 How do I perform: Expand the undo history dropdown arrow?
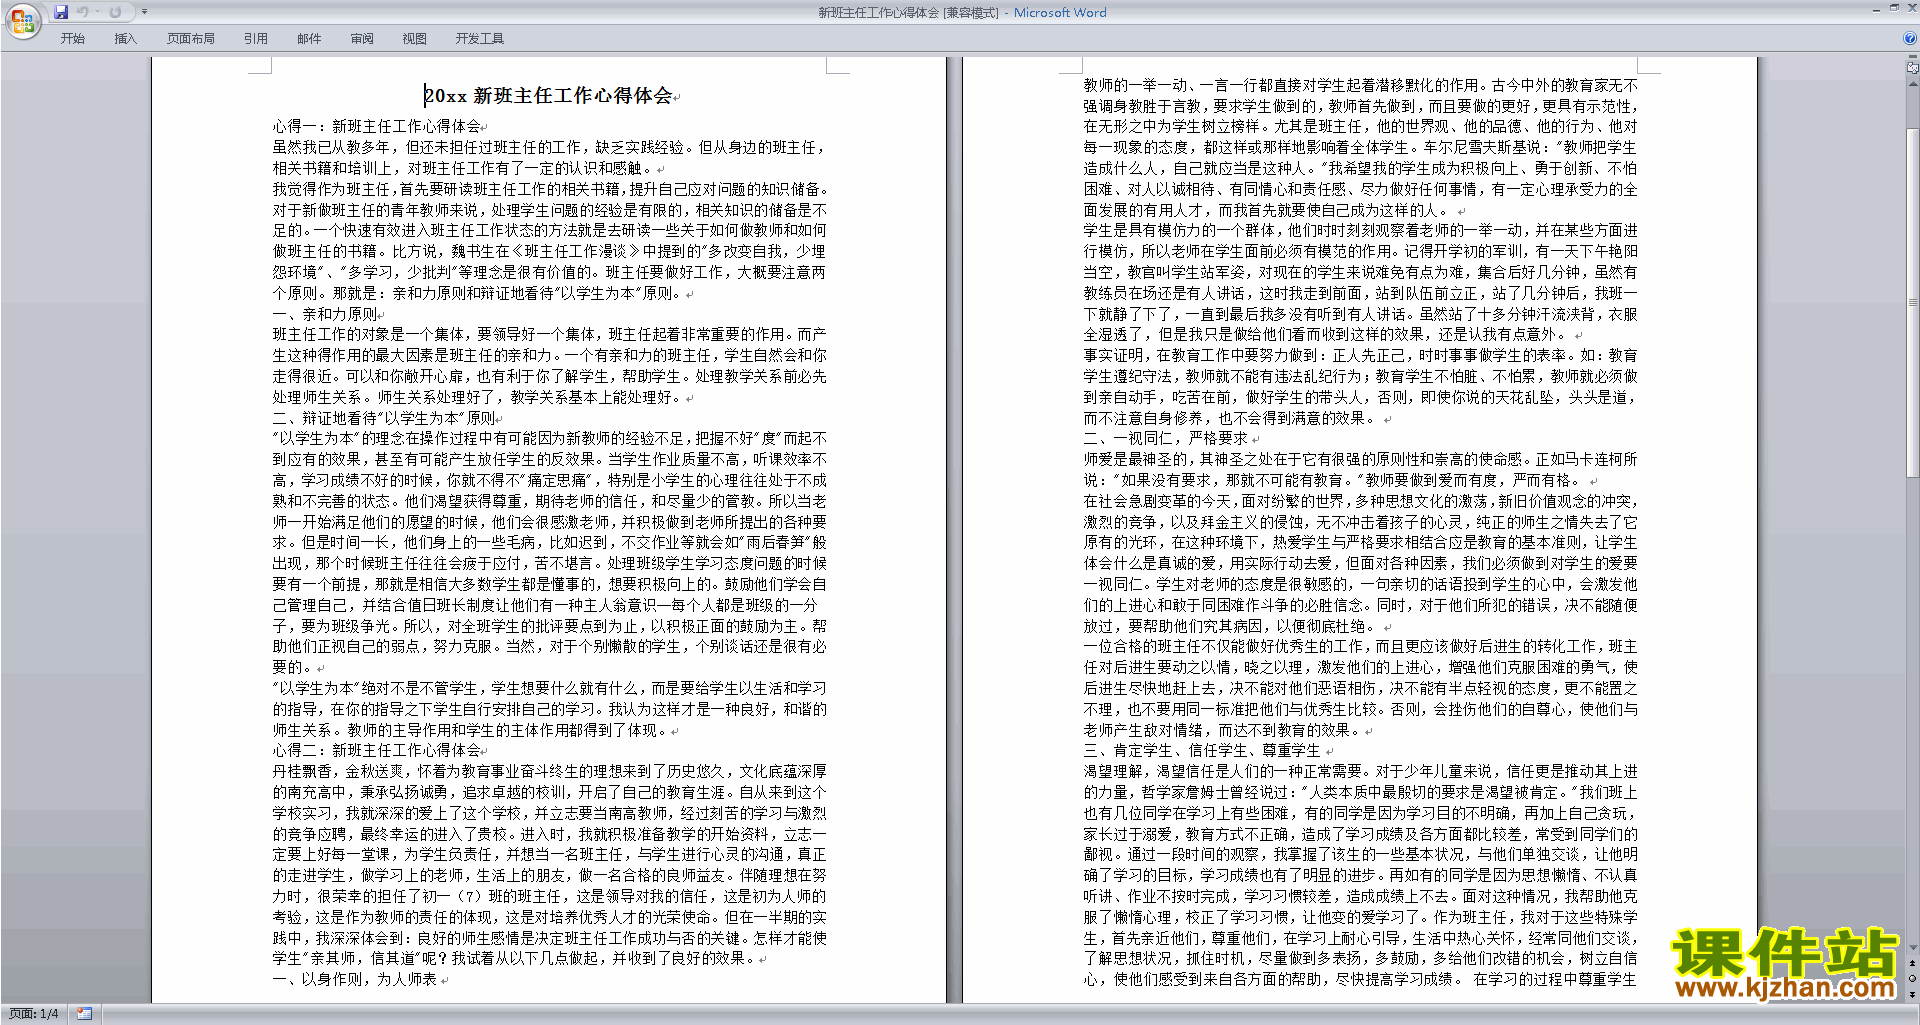pos(98,12)
